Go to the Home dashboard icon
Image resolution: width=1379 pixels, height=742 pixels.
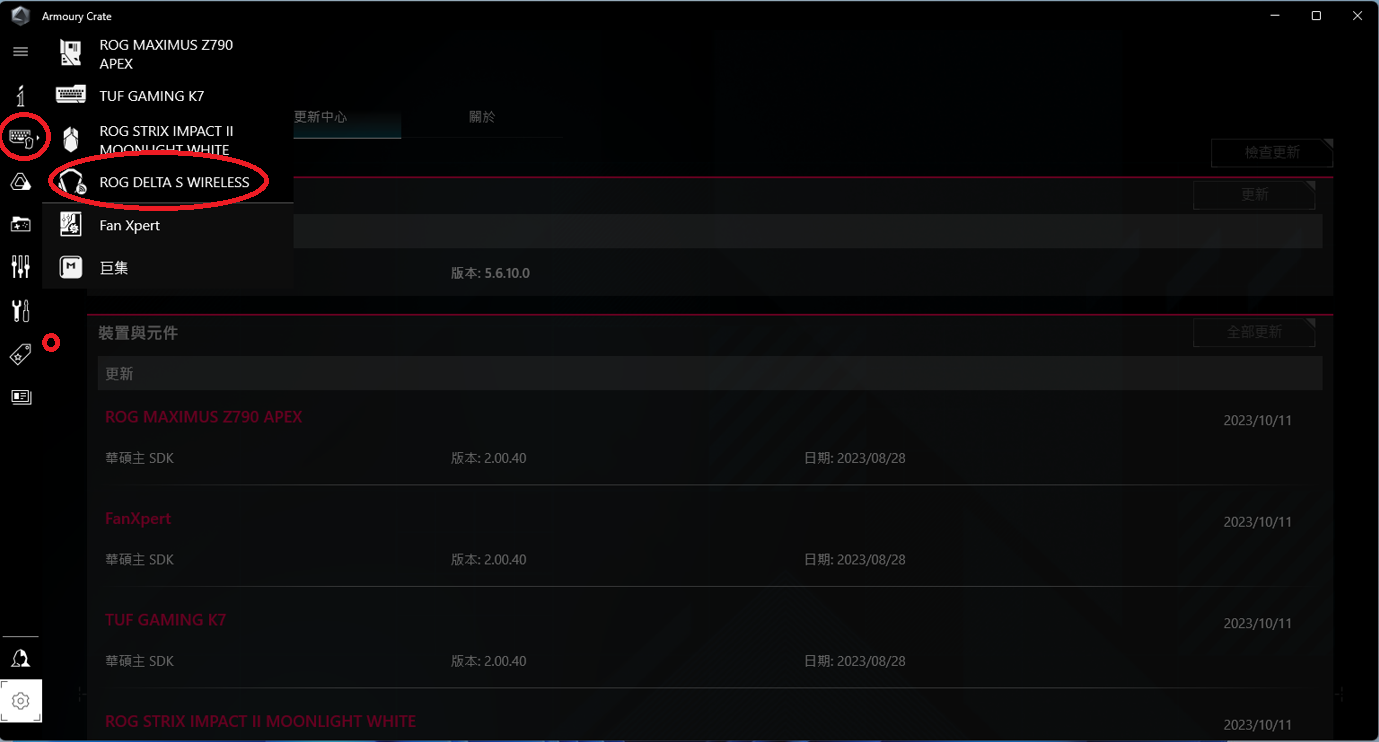pyautogui.click(x=20, y=95)
